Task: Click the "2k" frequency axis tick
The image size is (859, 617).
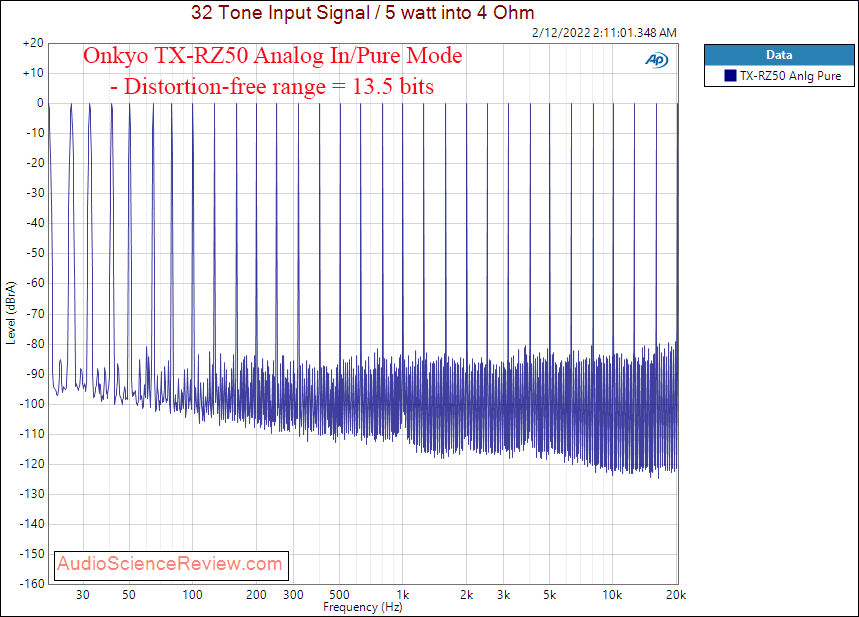Action: coord(466,595)
